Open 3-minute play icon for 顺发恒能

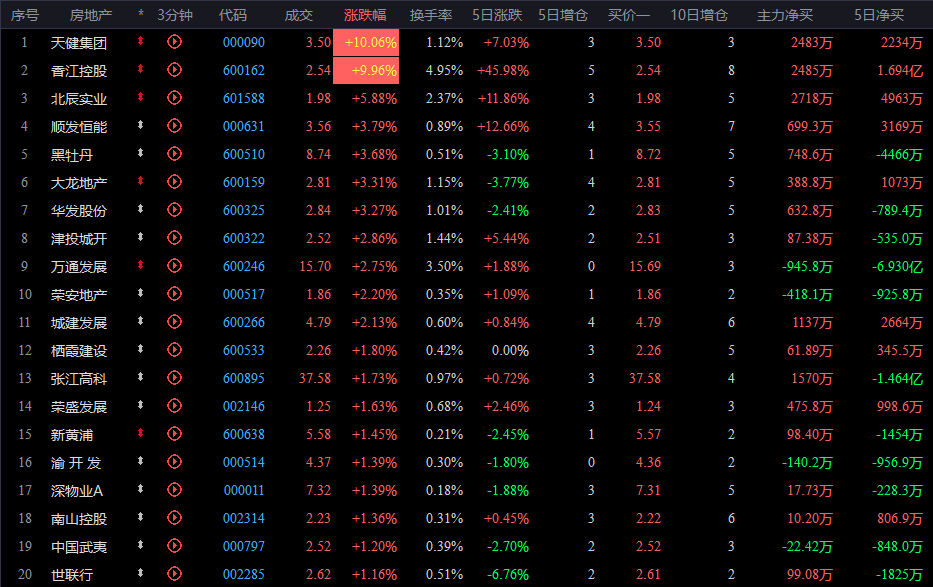click(174, 125)
